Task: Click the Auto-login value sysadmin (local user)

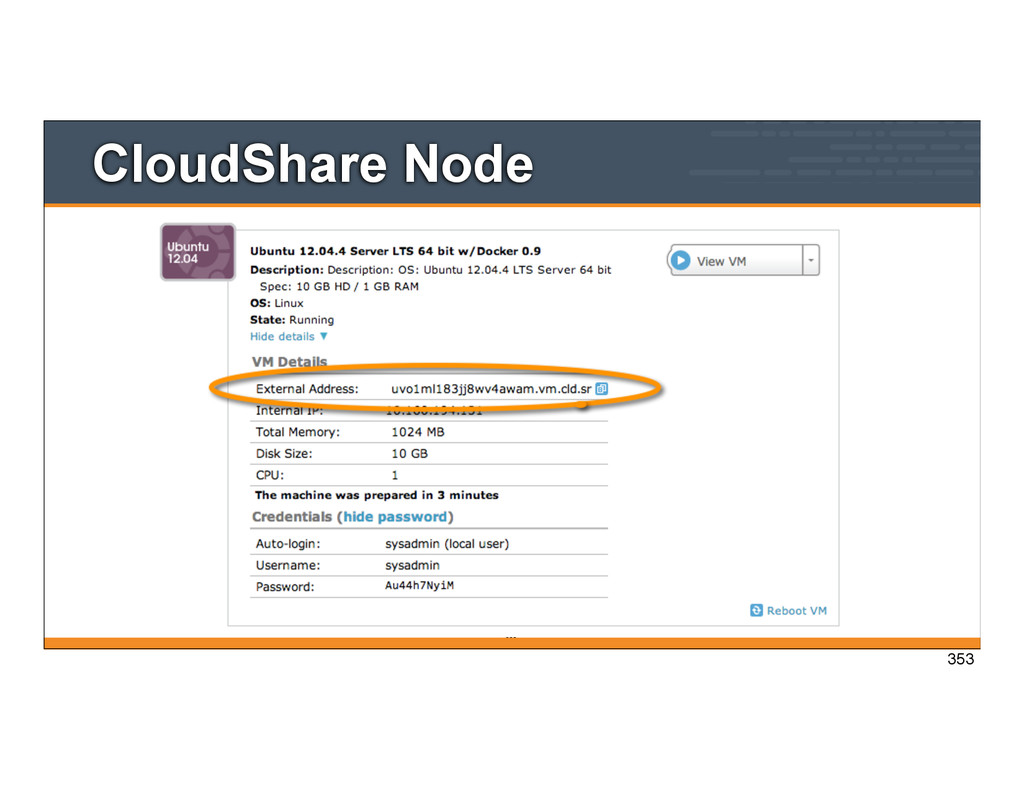Action: pos(447,543)
